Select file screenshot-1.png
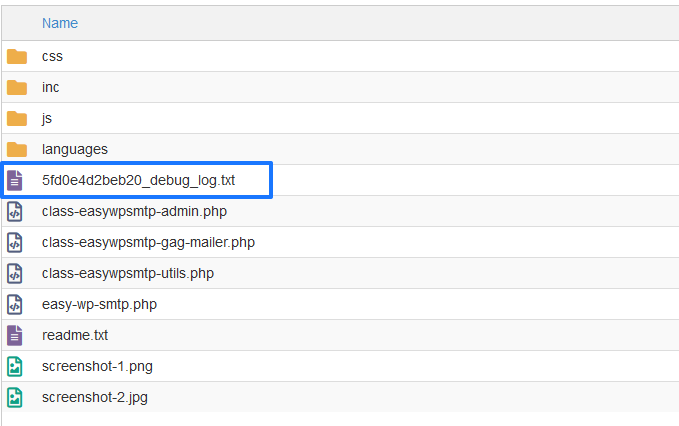 pos(97,366)
